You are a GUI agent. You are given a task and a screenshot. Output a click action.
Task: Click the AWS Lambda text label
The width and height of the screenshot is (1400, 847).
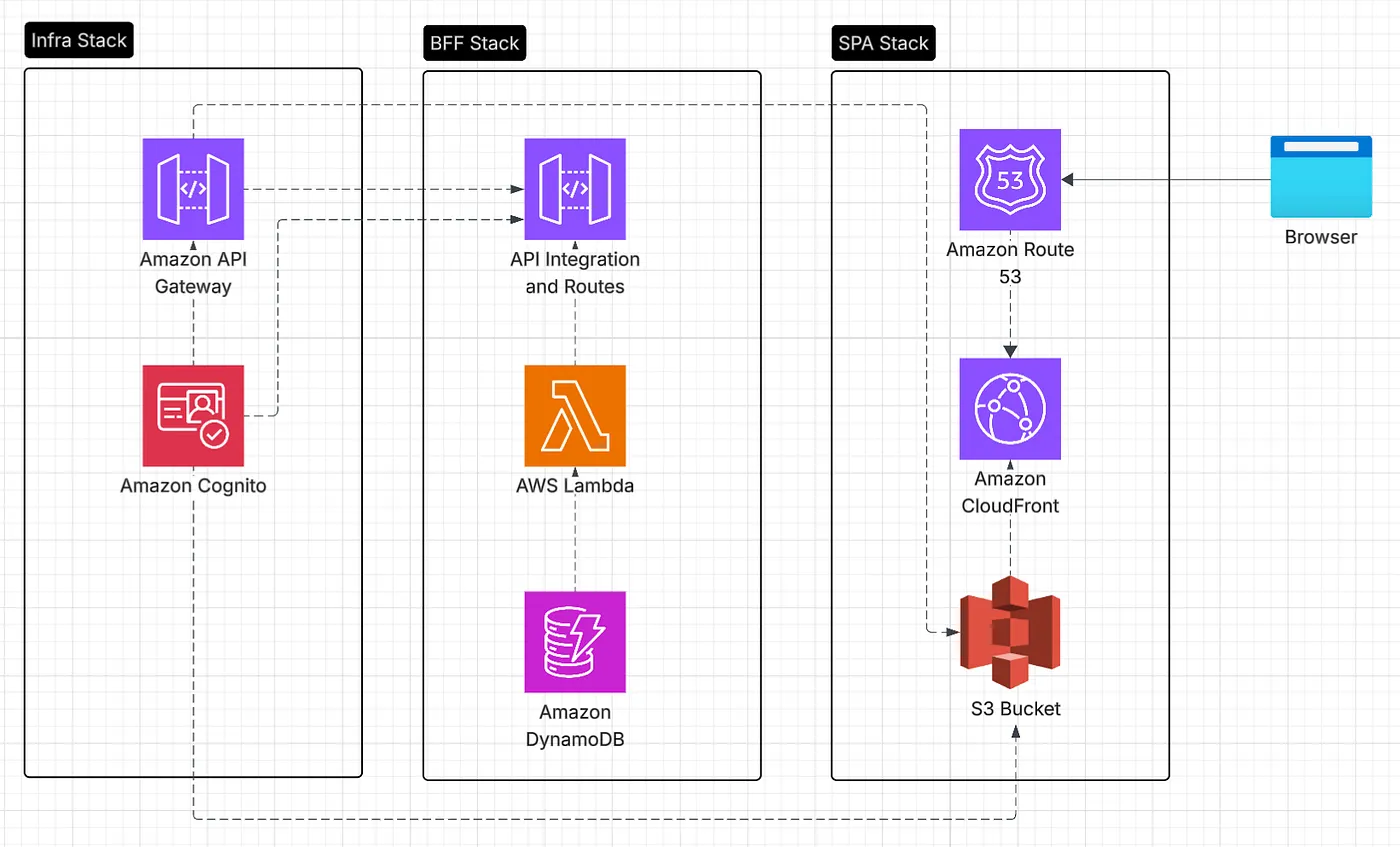click(x=574, y=486)
